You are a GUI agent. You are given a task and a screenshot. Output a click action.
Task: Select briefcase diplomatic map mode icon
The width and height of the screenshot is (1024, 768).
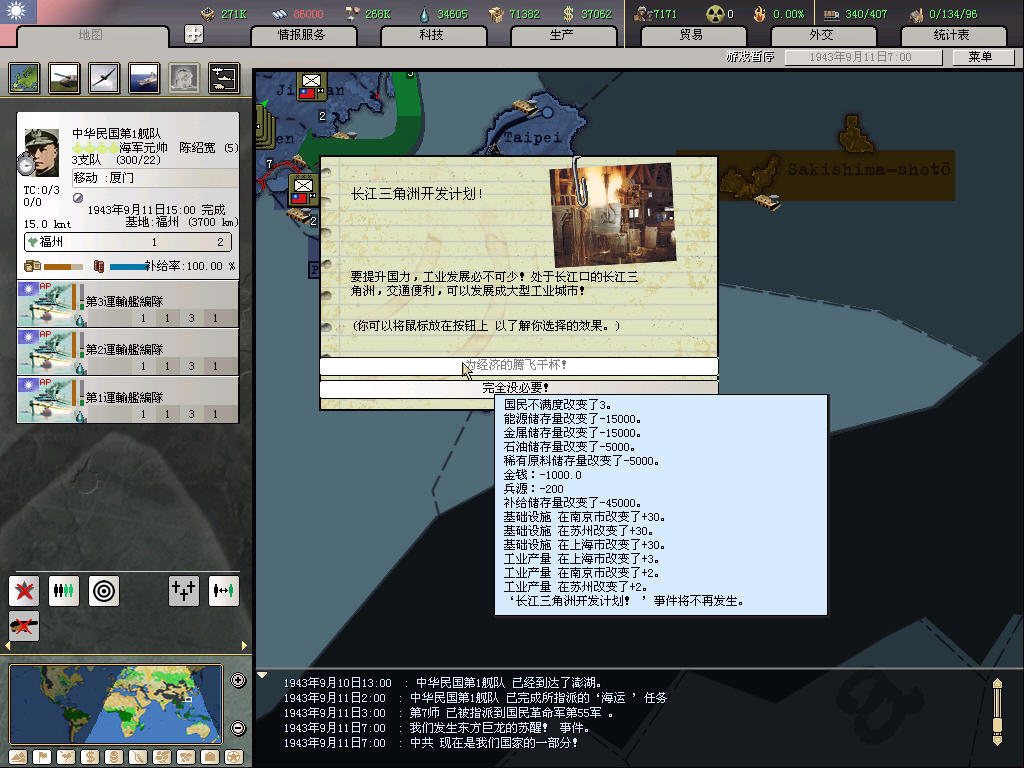210,757
